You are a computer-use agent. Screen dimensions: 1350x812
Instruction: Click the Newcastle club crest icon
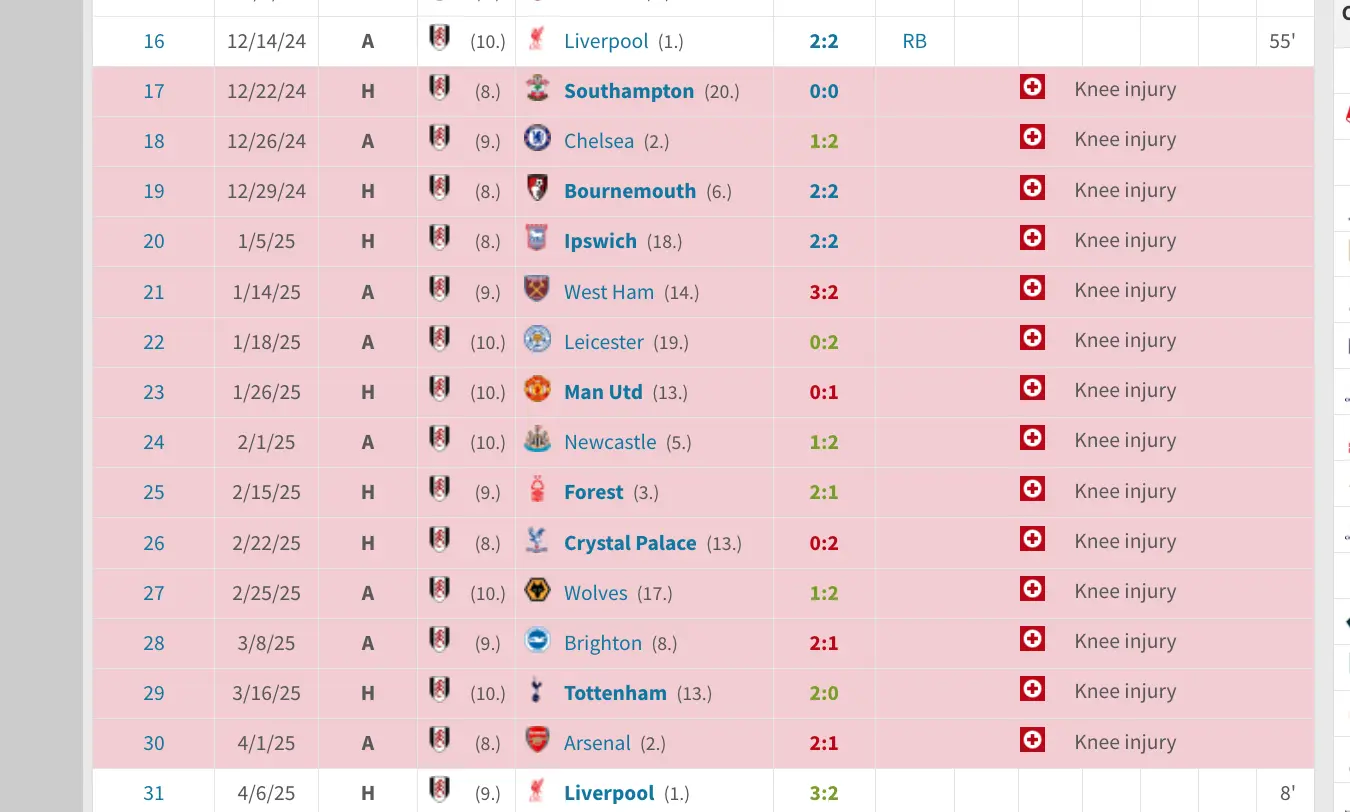[537, 440]
